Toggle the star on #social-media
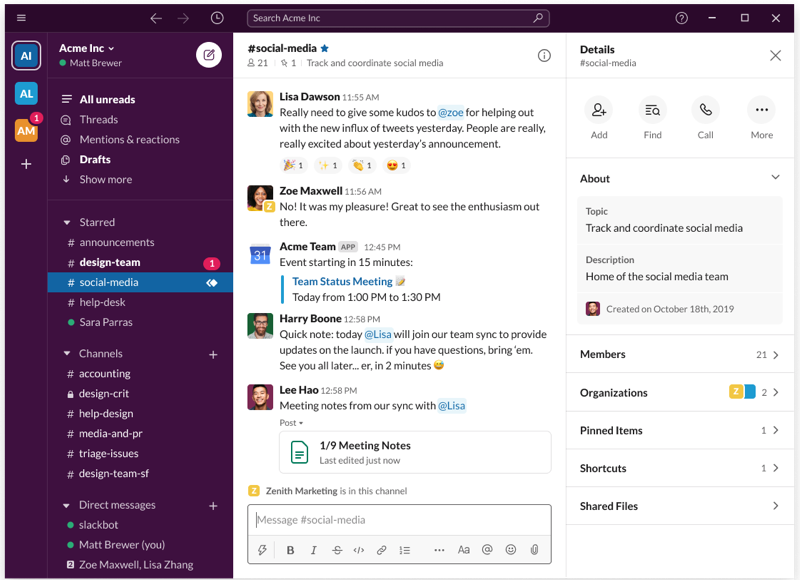The image size is (800, 580). pyautogui.click(x=324, y=48)
